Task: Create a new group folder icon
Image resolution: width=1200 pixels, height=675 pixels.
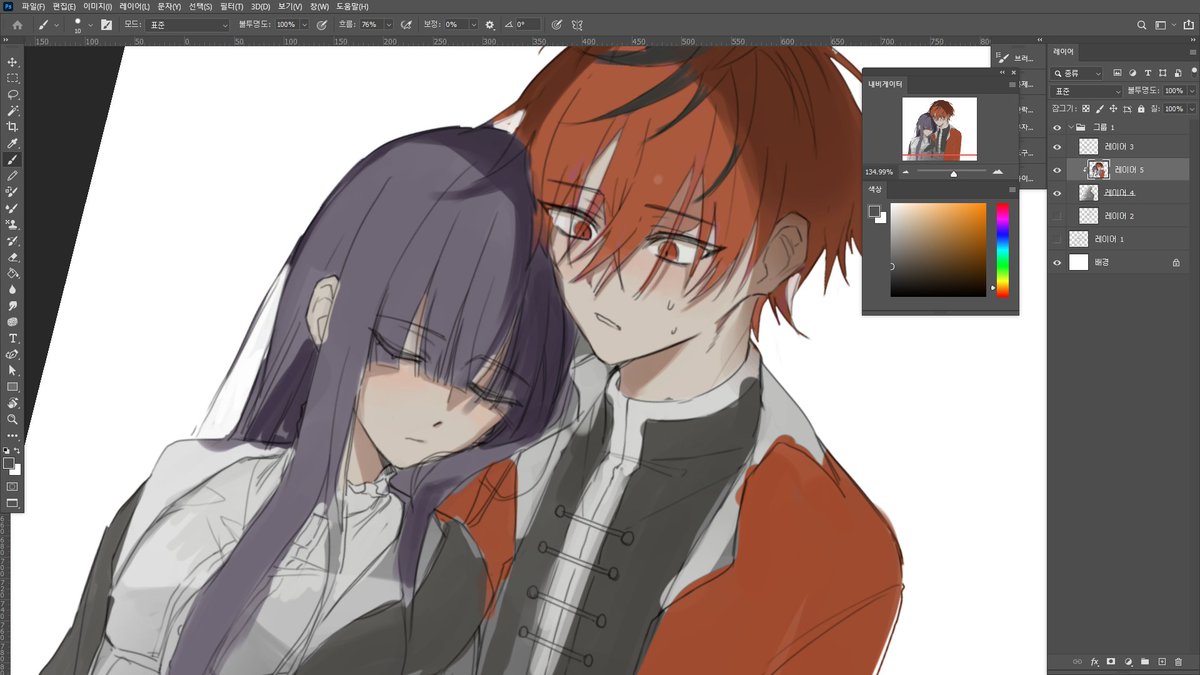Action: click(1144, 662)
